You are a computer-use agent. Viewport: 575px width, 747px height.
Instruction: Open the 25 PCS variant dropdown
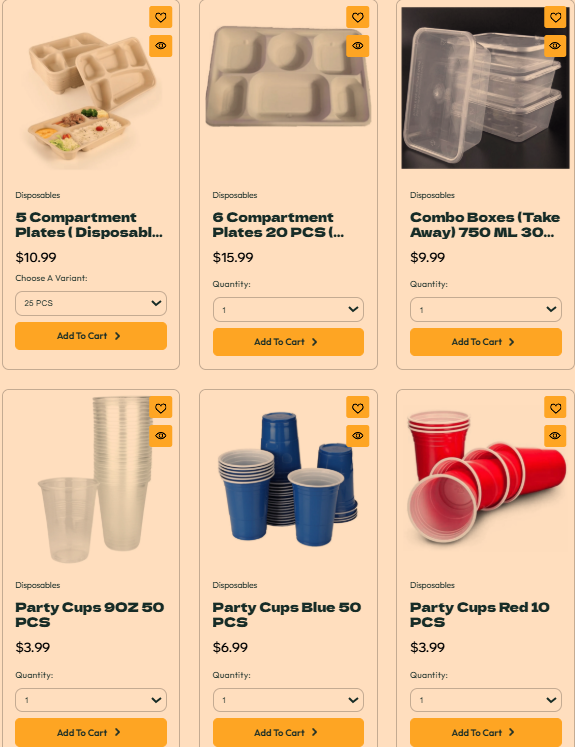click(x=91, y=303)
